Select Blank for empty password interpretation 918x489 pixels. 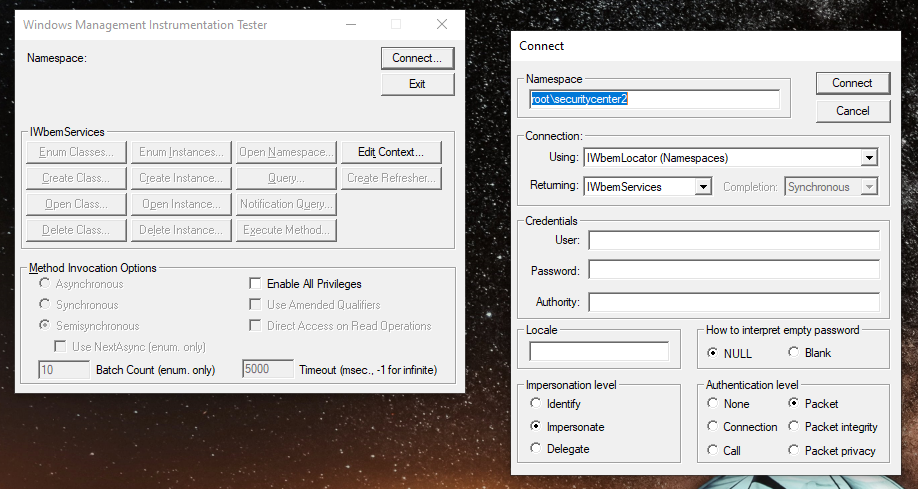click(x=794, y=353)
